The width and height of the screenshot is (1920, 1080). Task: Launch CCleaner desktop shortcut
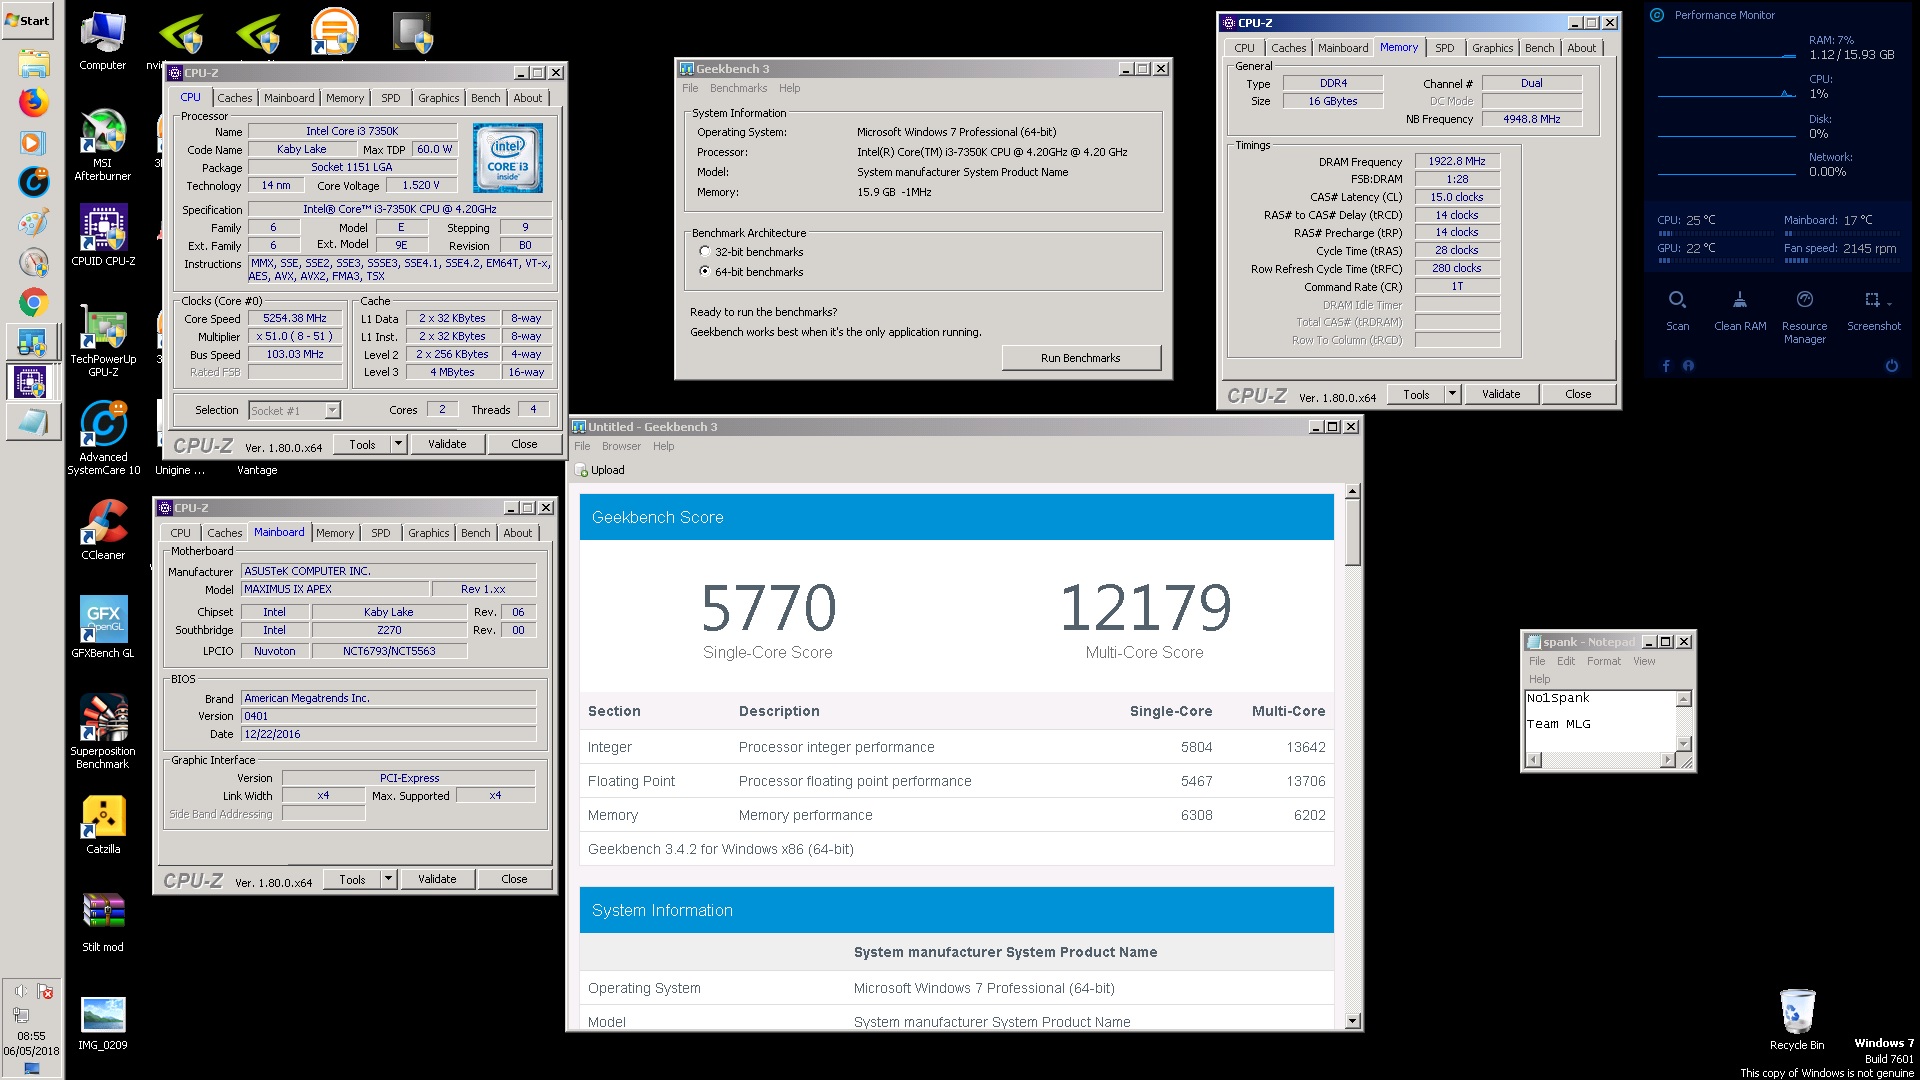[103, 530]
